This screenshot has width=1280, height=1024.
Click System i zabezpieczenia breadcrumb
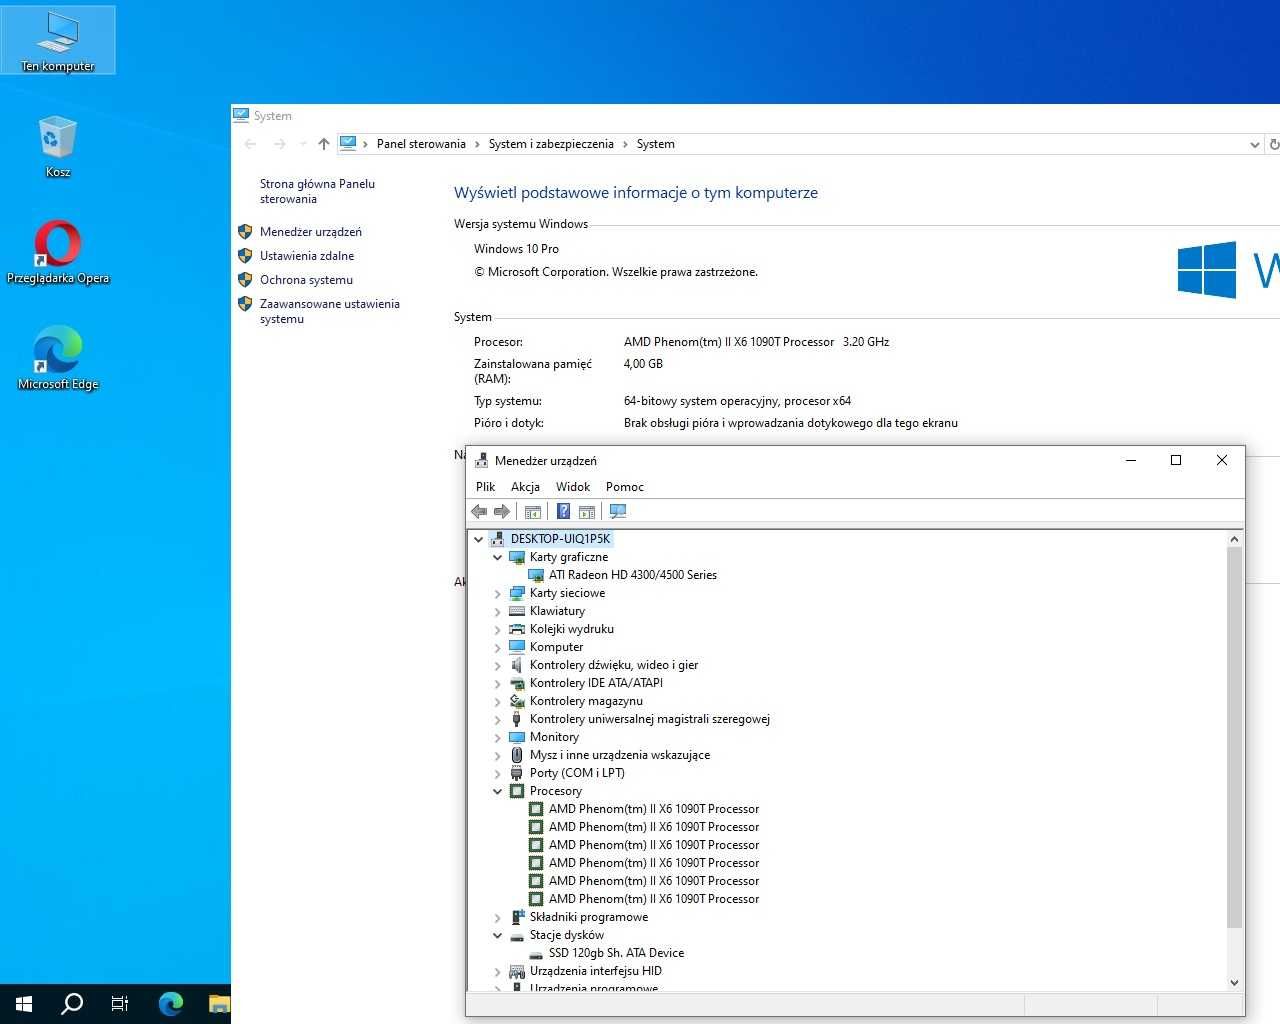551,144
